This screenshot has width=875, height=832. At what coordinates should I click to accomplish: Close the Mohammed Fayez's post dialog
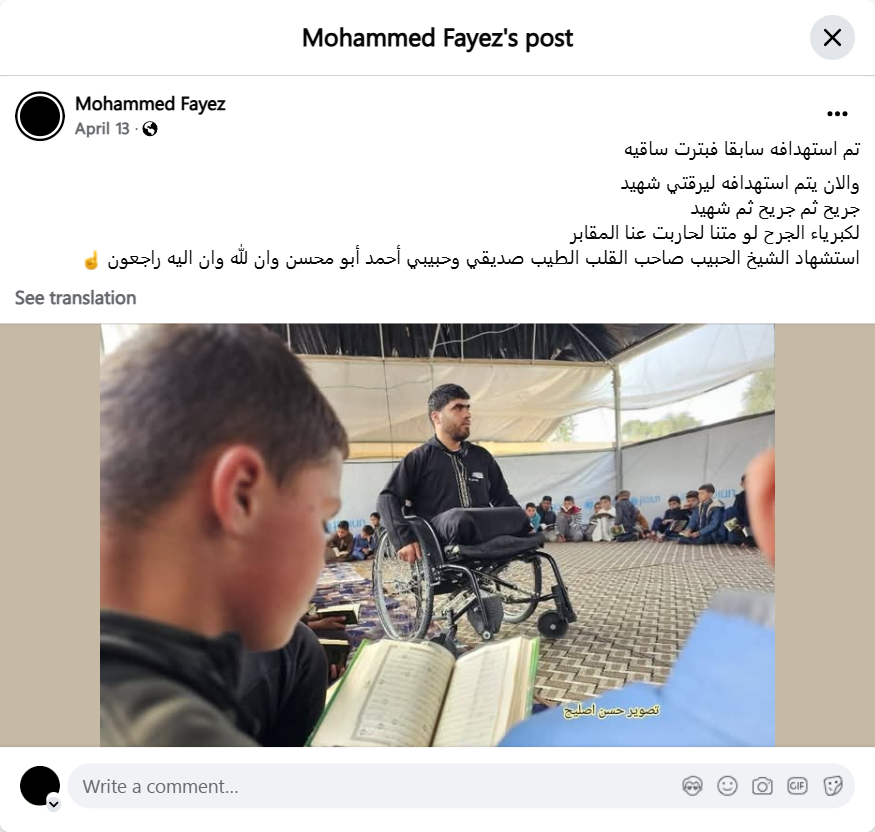(832, 38)
